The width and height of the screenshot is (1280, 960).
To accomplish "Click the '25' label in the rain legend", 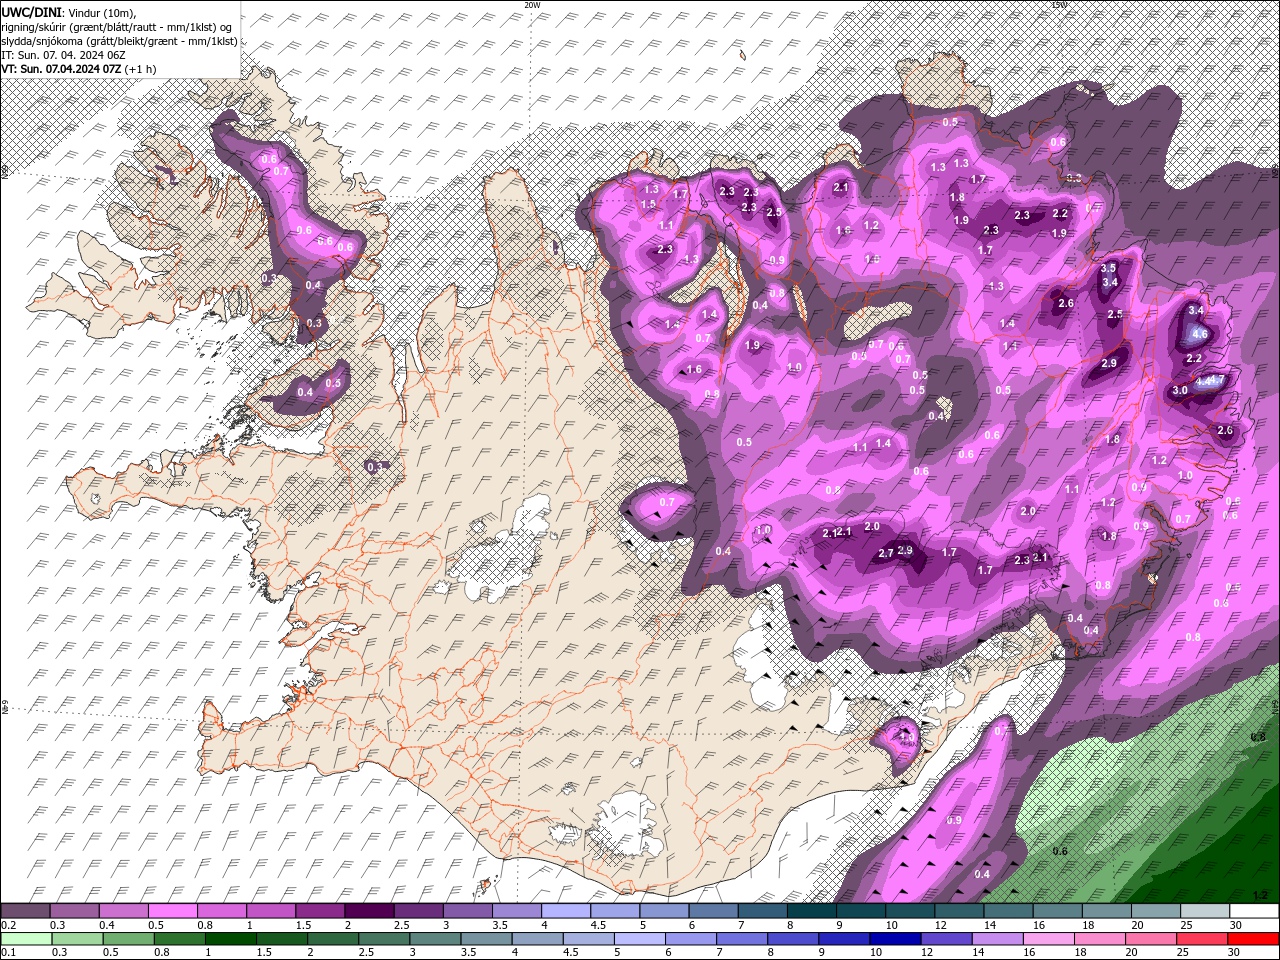I will tap(1185, 953).
